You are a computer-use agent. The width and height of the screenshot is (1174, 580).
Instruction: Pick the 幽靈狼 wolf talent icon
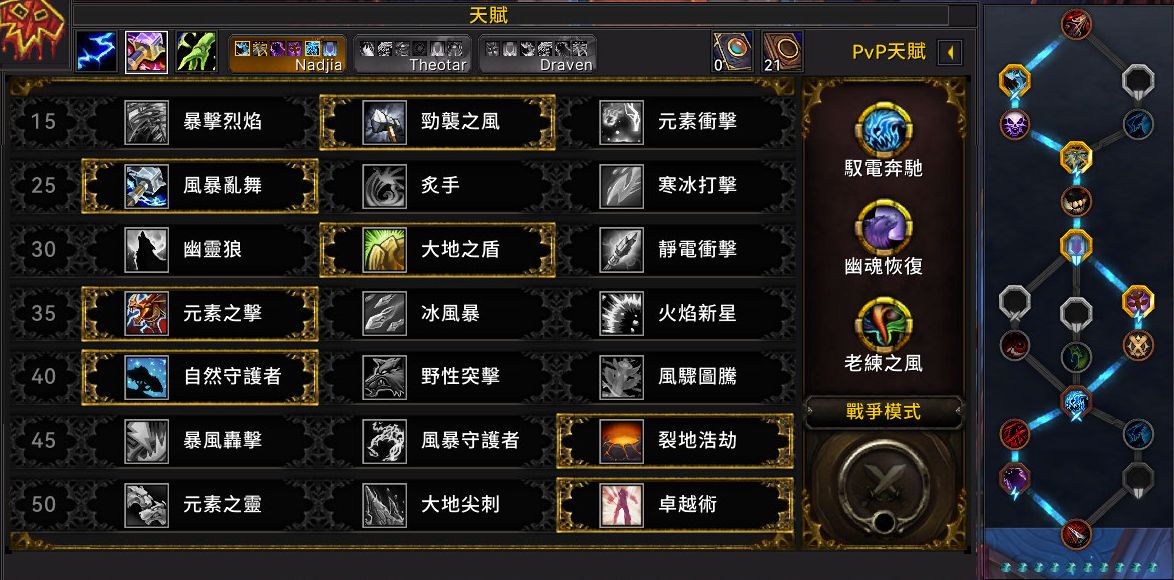click(x=147, y=250)
